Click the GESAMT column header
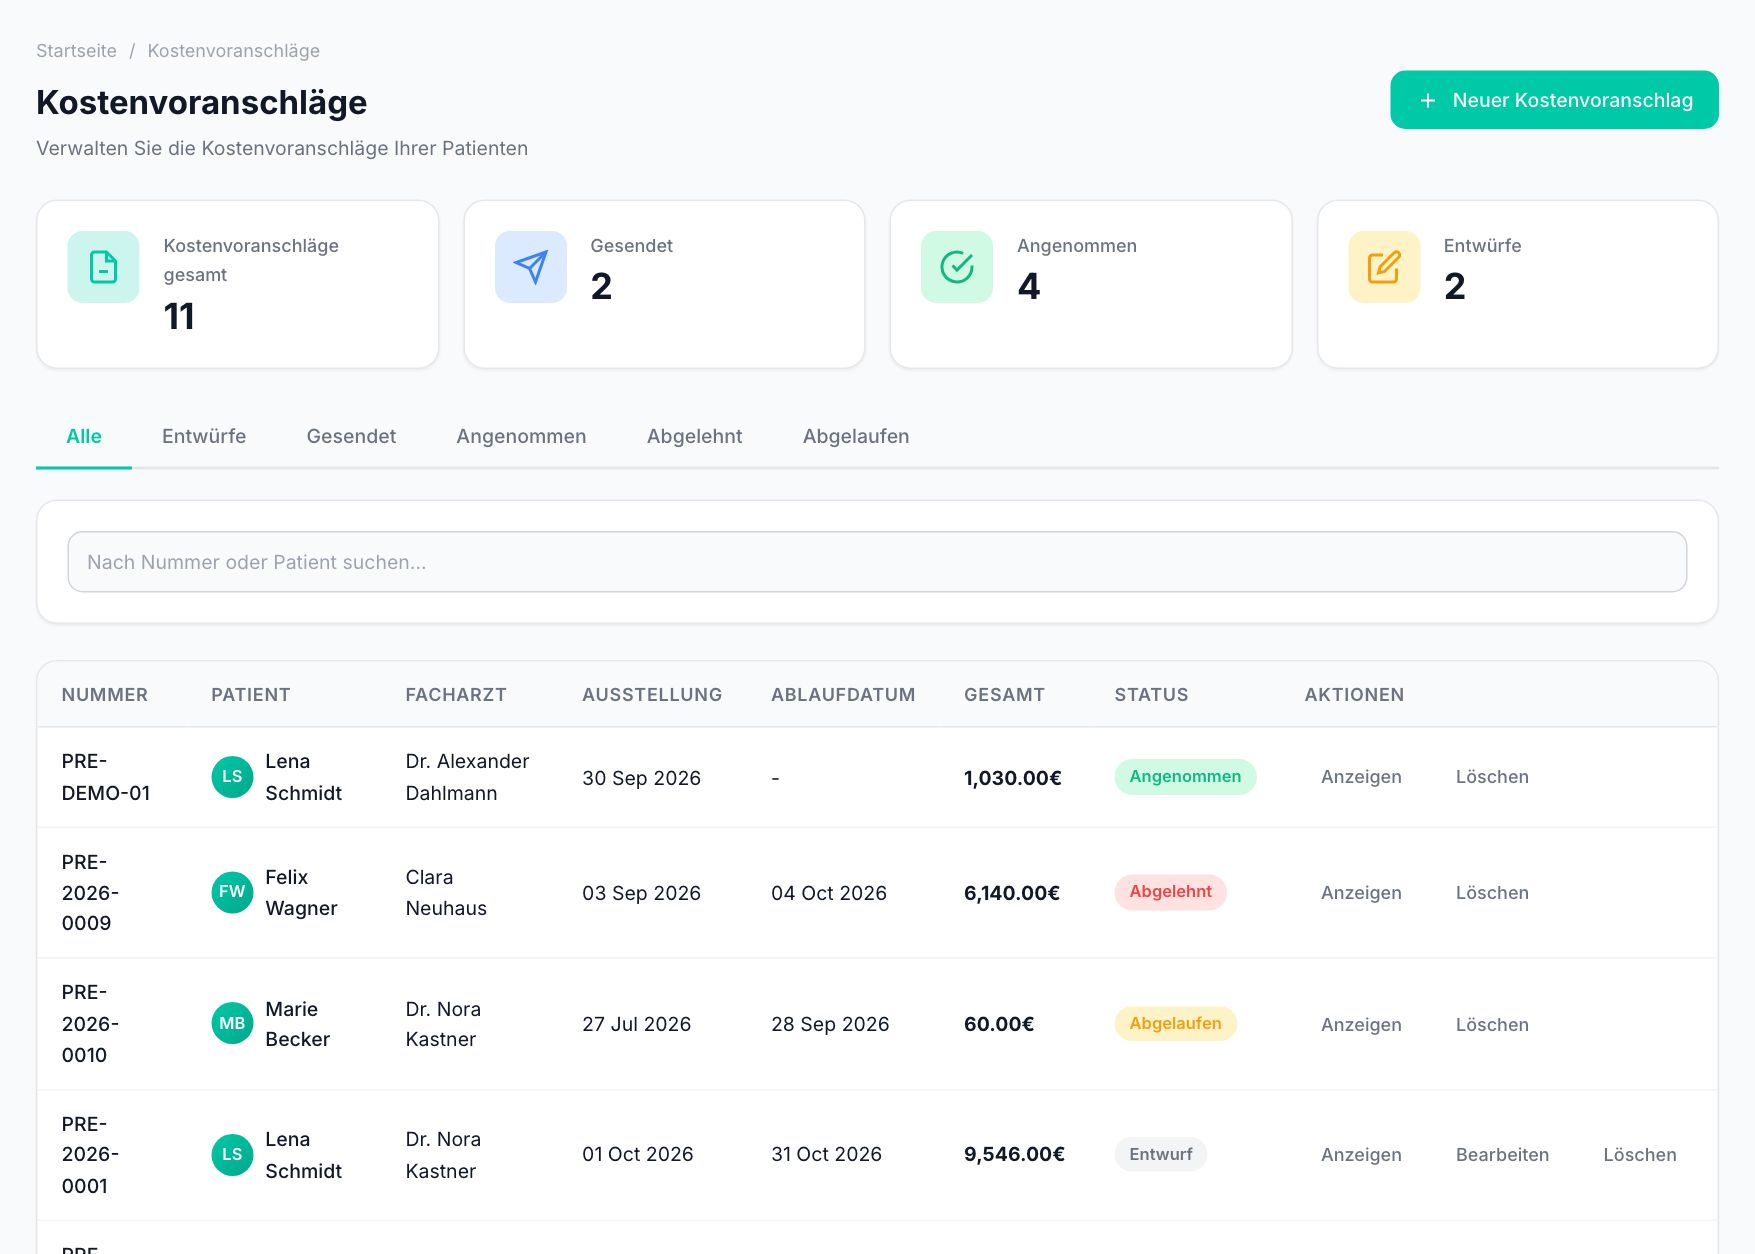The image size is (1755, 1254). [x=1004, y=695]
